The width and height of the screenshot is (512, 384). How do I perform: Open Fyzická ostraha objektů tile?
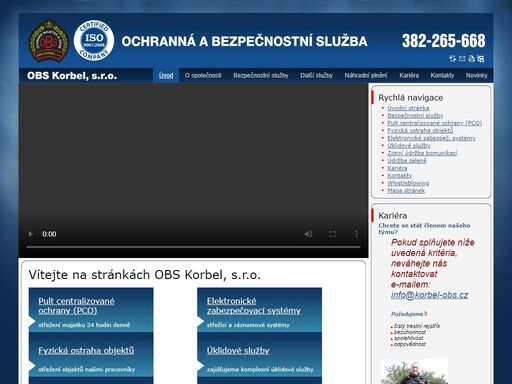click(x=86, y=351)
